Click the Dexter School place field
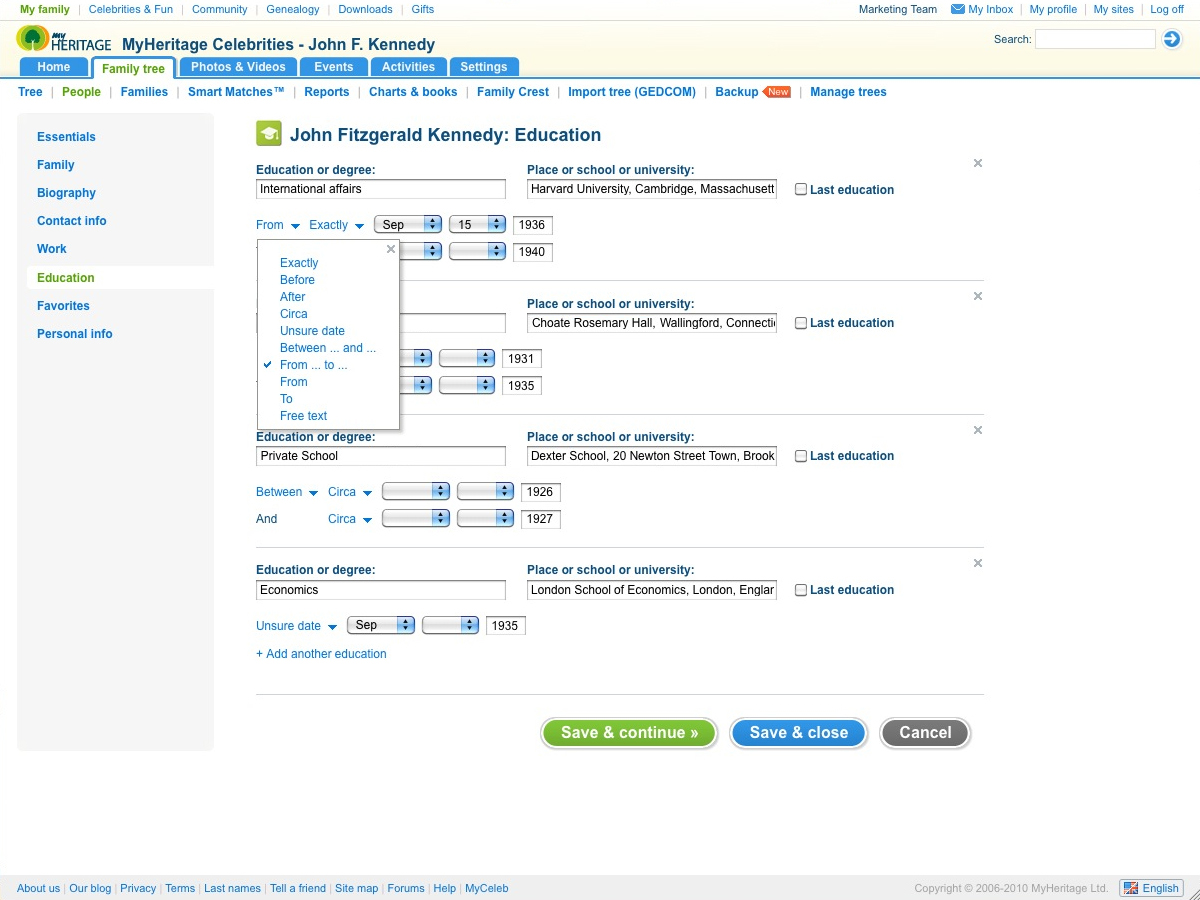The width and height of the screenshot is (1200, 900). pos(652,456)
